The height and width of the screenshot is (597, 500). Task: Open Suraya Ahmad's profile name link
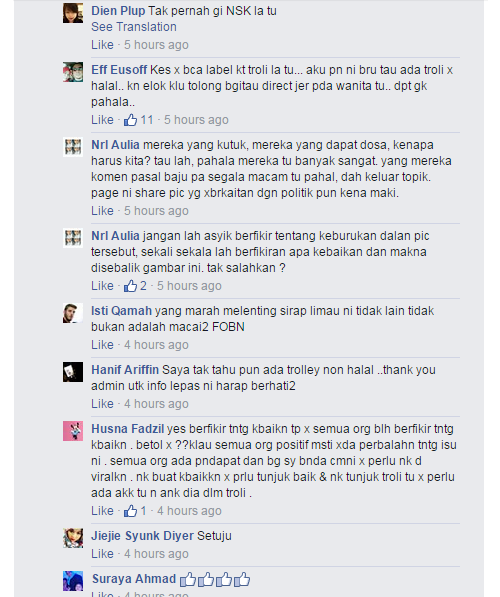tap(134, 579)
